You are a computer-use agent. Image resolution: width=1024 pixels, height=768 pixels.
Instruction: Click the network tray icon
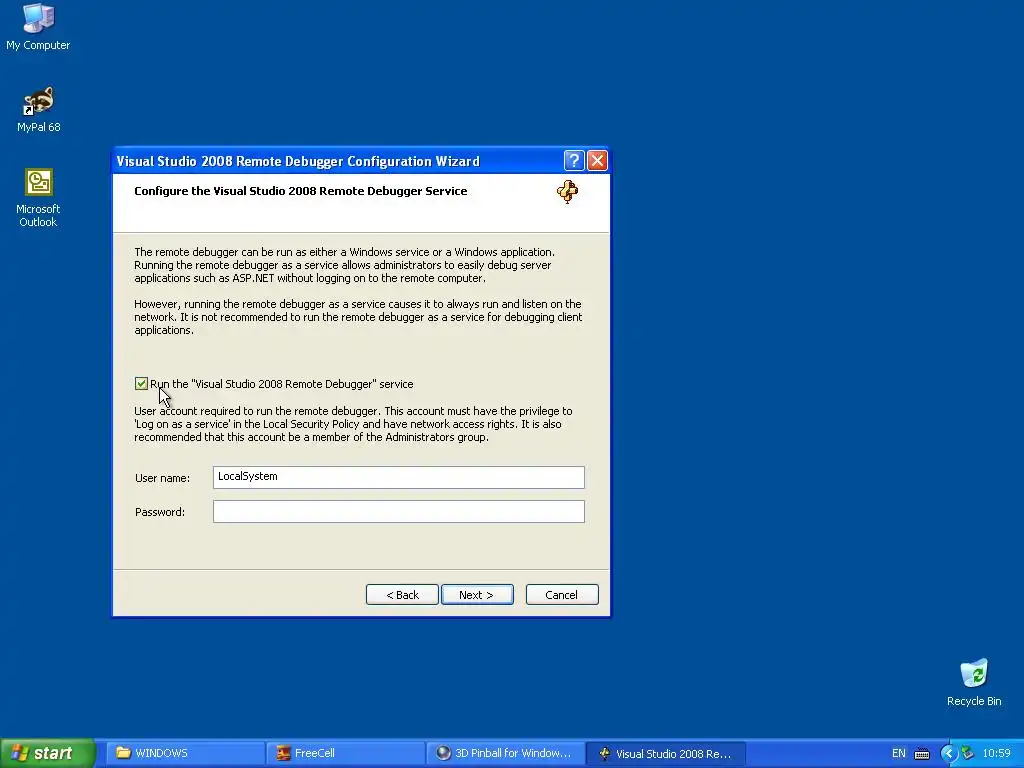[x=968, y=753]
